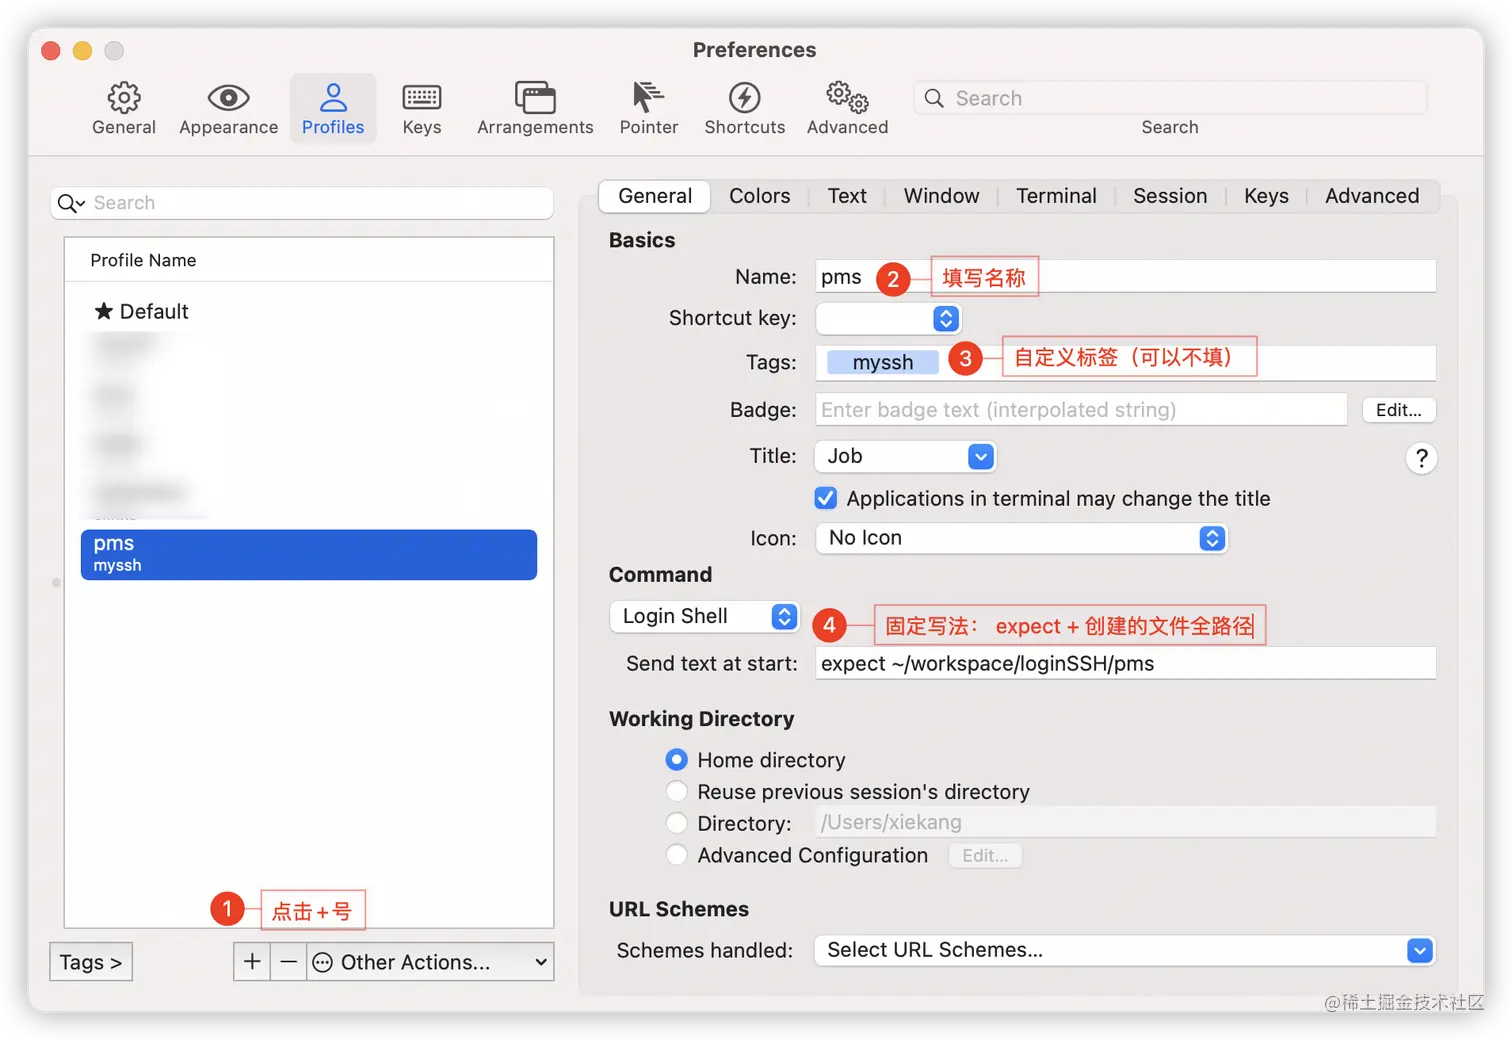Open the Title dropdown showing Job
Image resolution: width=1512 pixels, height=1040 pixels.
905,456
